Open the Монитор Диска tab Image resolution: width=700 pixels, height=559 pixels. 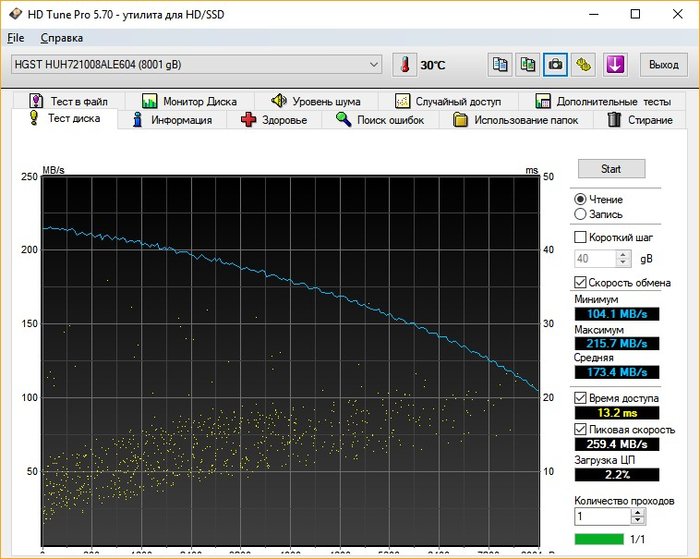point(189,101)
